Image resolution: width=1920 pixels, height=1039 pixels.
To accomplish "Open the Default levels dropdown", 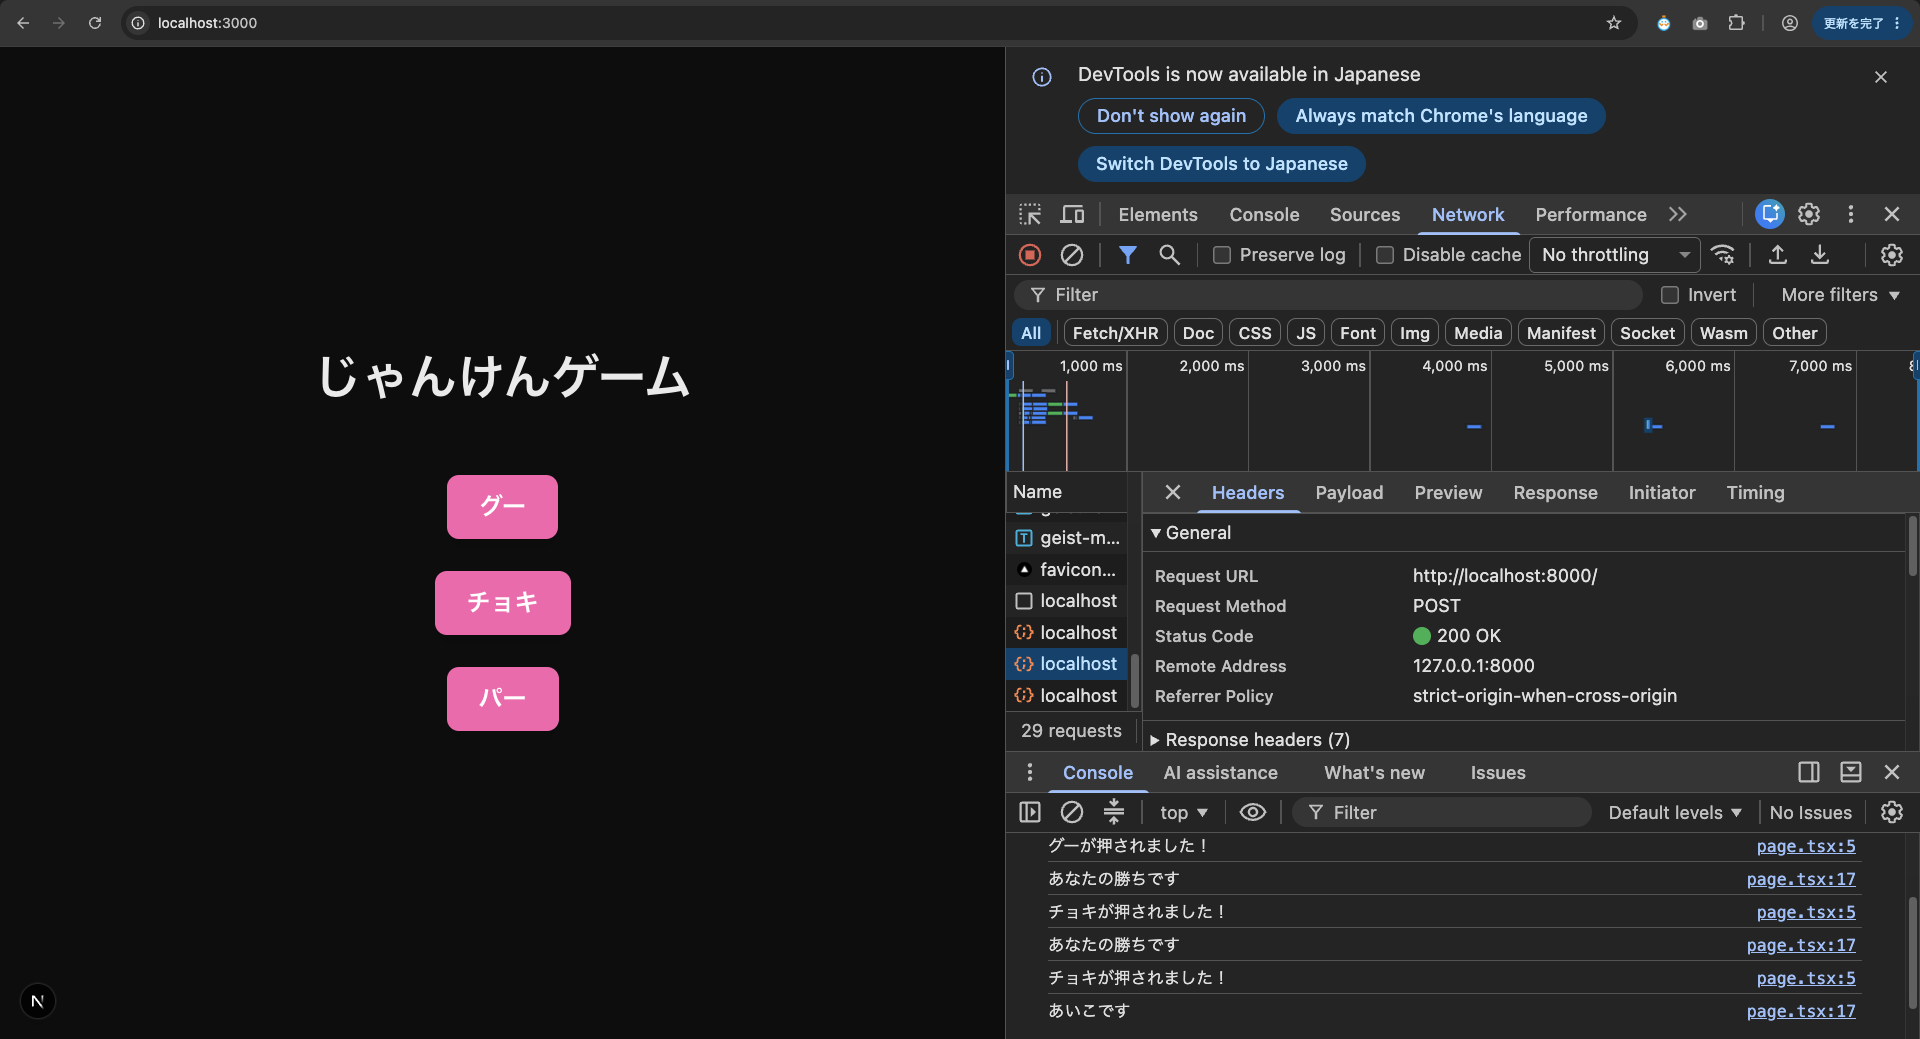I will 1675,813.
